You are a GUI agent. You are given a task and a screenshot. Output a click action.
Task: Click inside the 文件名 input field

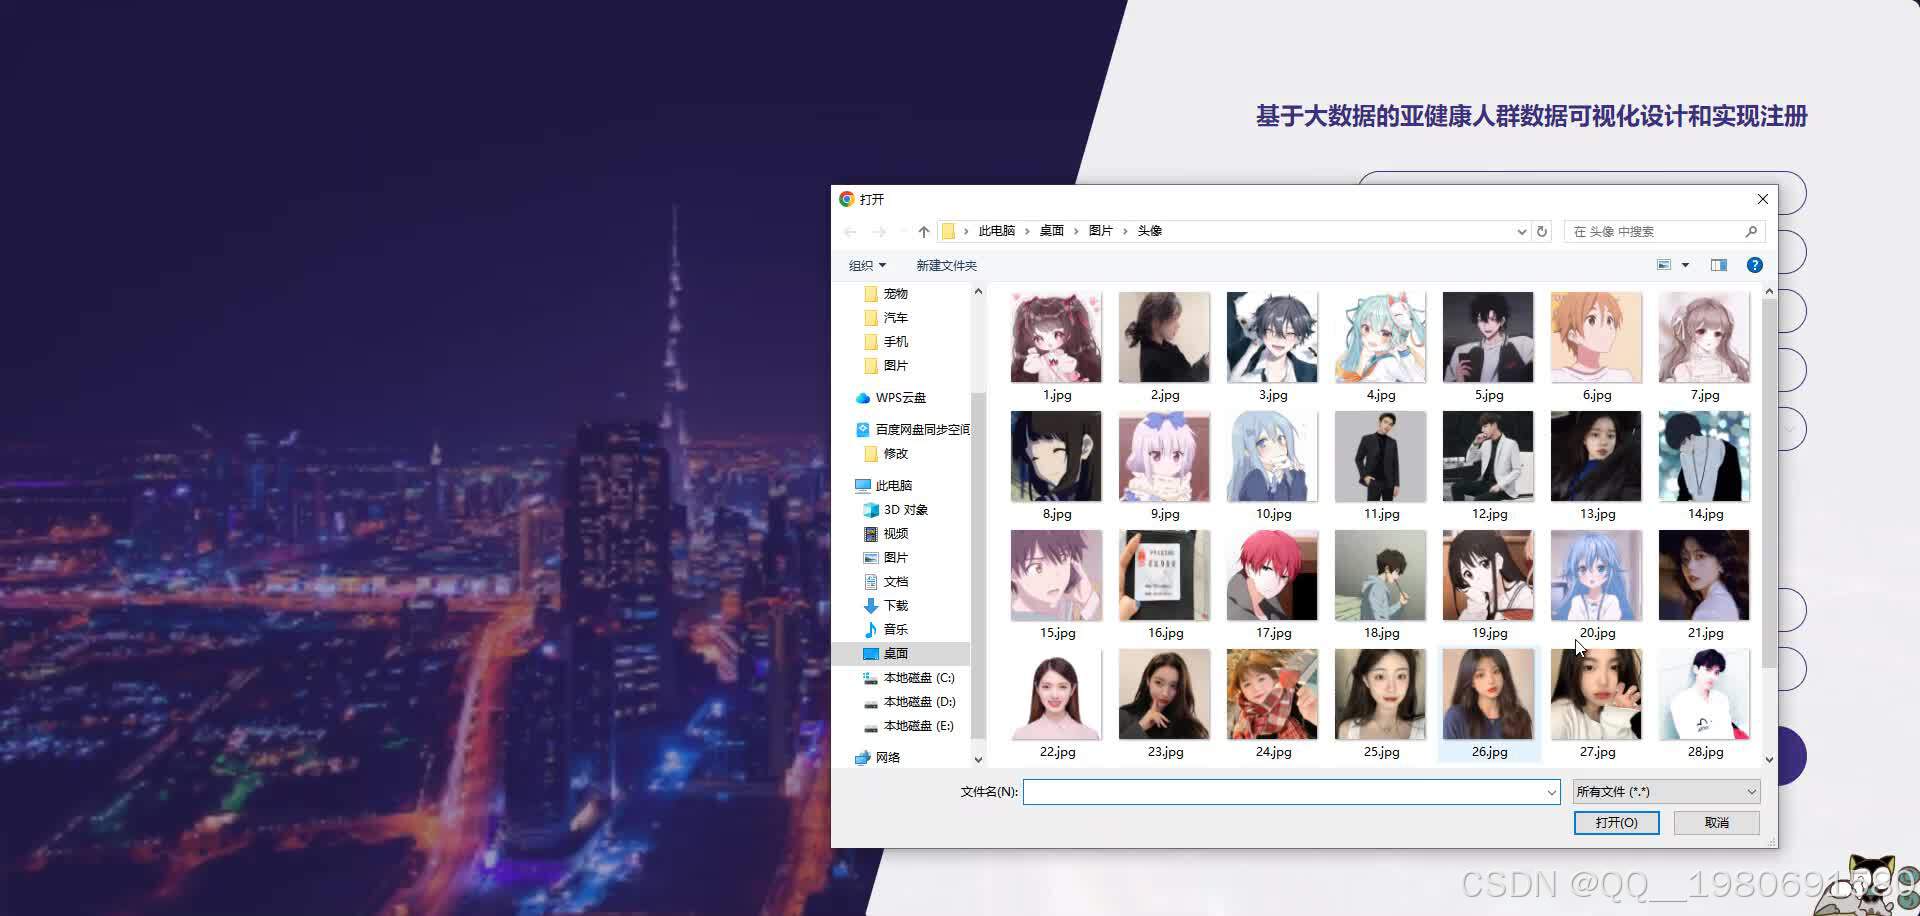[x=1290, y=791]
